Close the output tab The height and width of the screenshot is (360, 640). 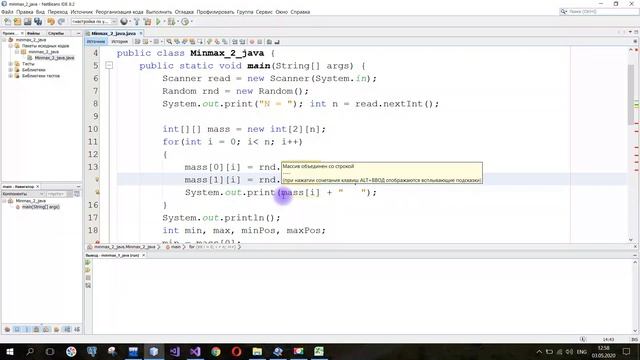tap(143, 255)
